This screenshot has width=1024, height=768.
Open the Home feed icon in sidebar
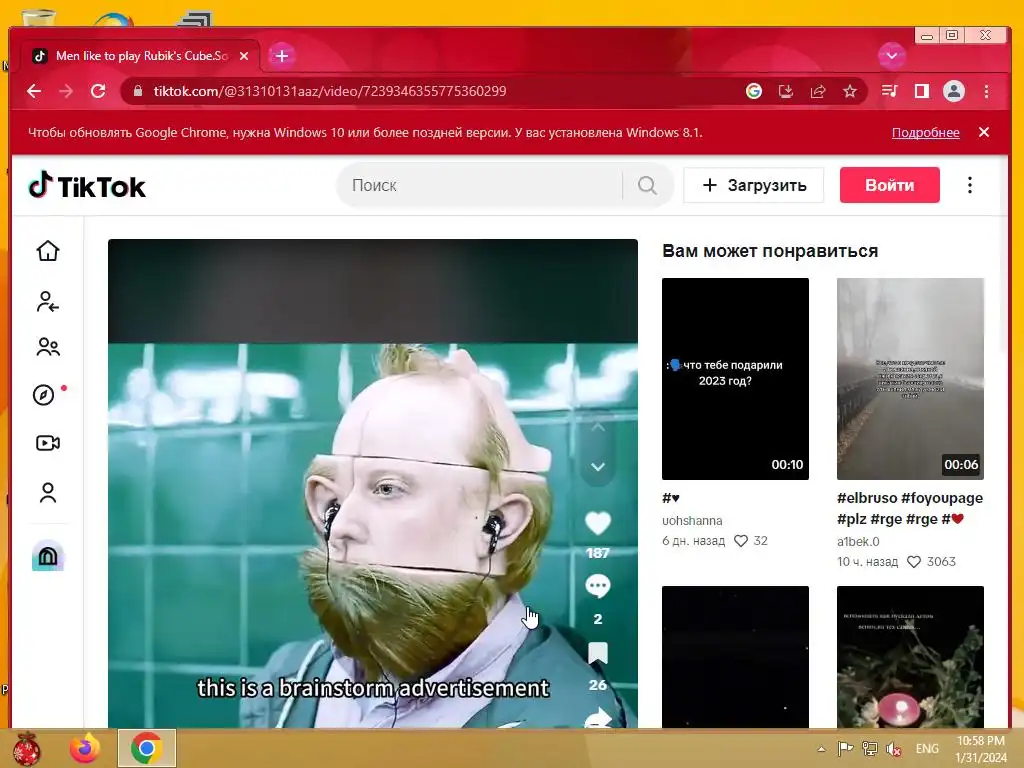[x=48, y=251]
